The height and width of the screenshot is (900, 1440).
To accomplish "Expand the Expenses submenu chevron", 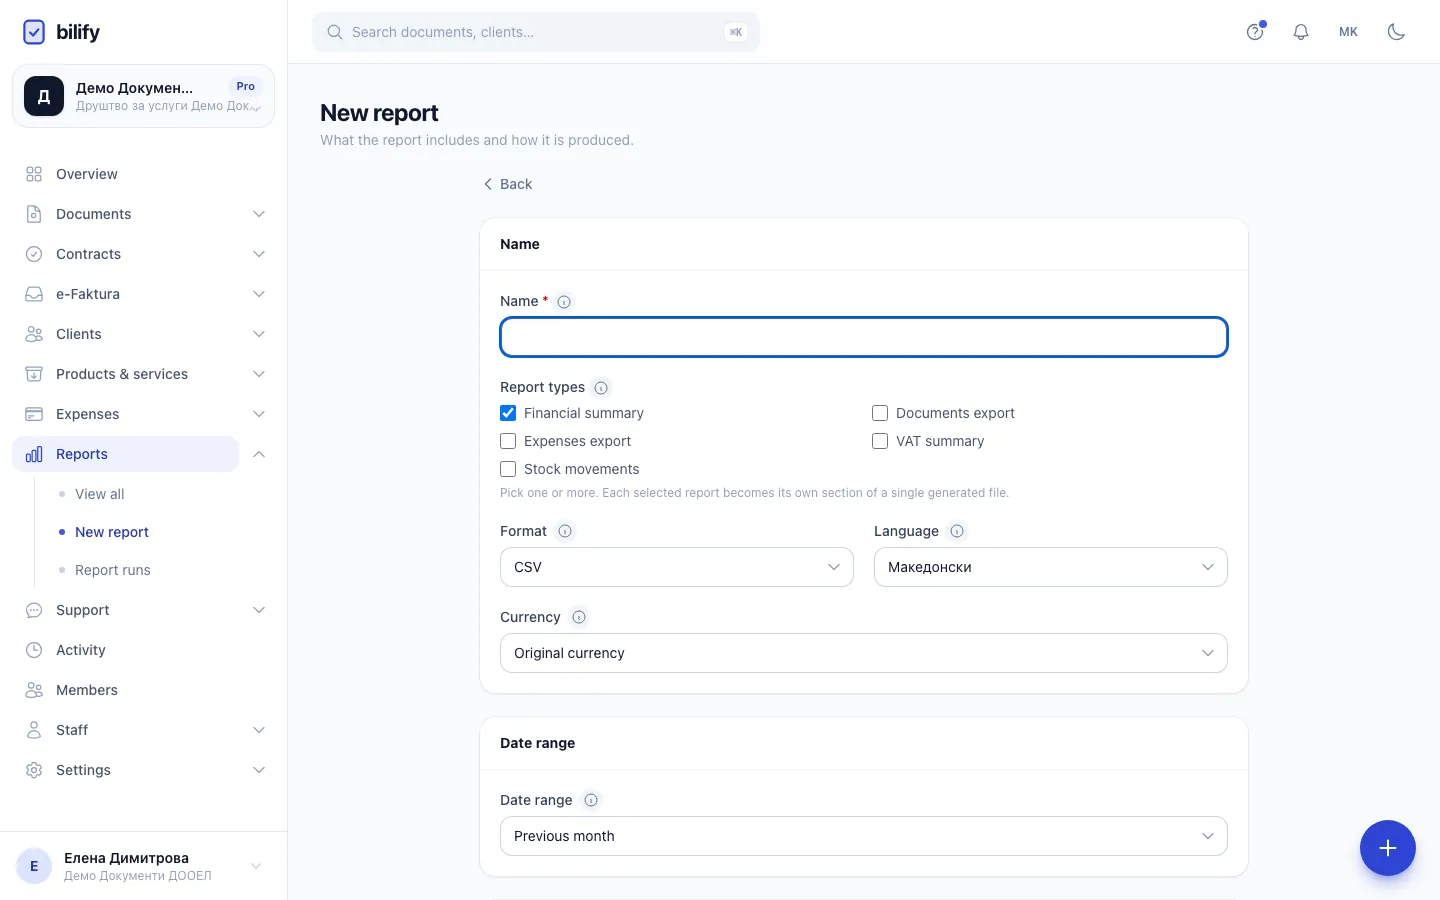I will 259,414.
